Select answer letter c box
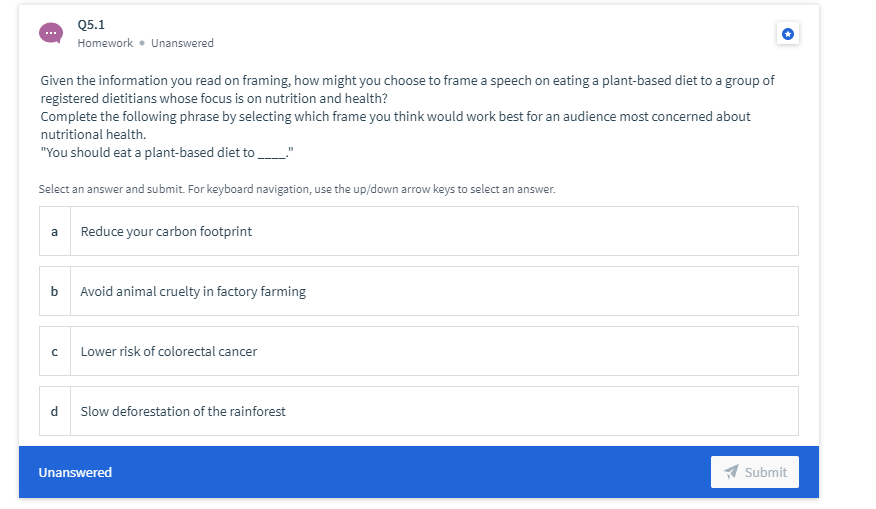Image resolution: width=876 pixels, height=509 pixels. pos(55,351)
